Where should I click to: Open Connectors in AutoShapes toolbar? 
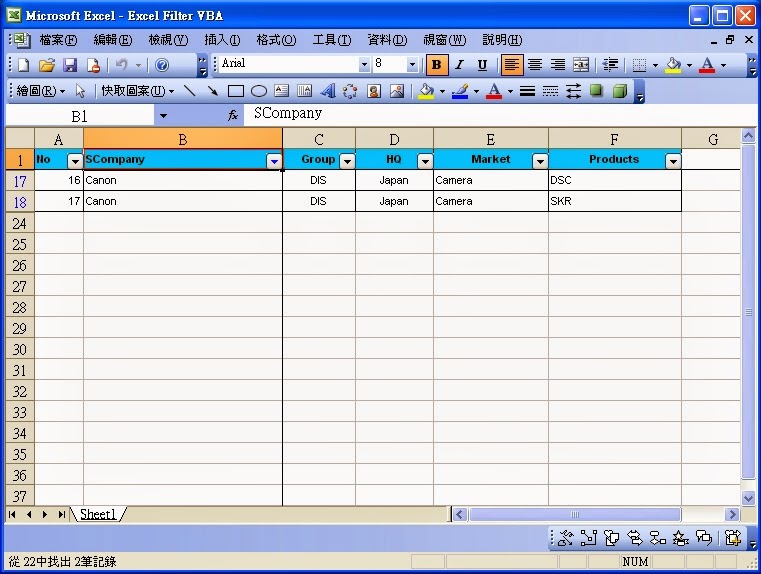[x=588, y=538]
